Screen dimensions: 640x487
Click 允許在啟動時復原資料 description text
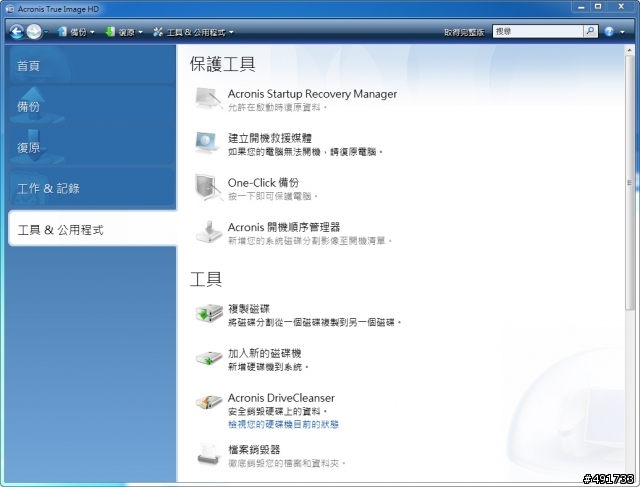277,107
